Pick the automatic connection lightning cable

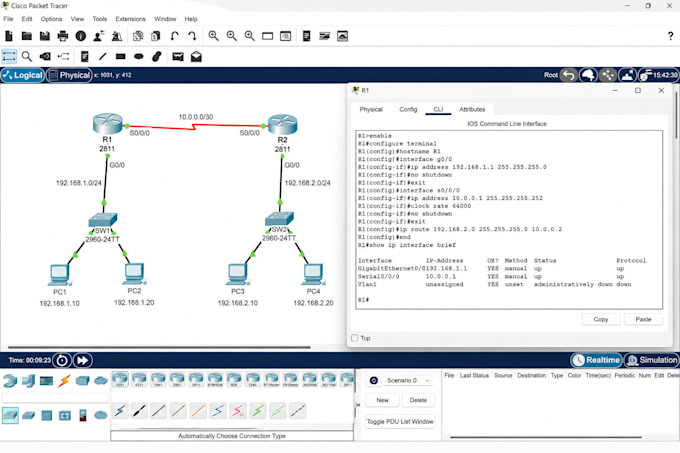coord(120,411)
